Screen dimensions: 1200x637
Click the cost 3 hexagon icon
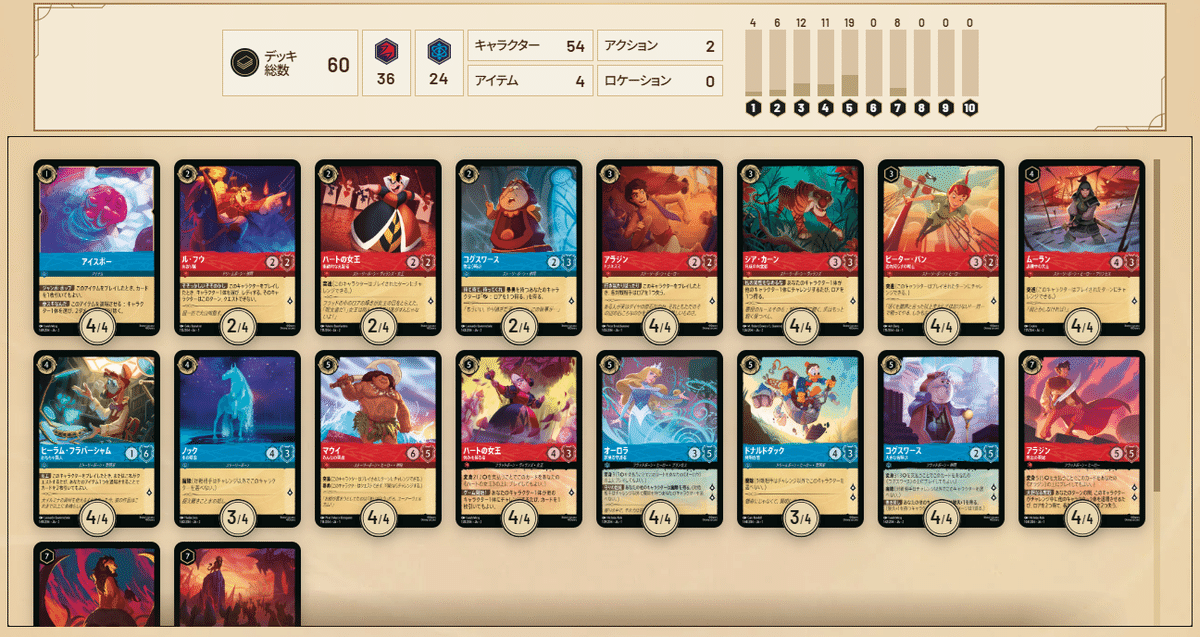pyautogui.click(x=802, y=107)
